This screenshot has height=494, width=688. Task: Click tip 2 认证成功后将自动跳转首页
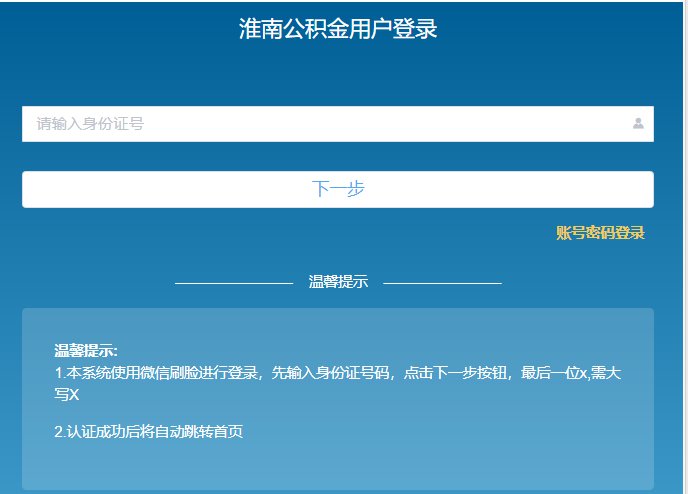(x=148, y=432)
